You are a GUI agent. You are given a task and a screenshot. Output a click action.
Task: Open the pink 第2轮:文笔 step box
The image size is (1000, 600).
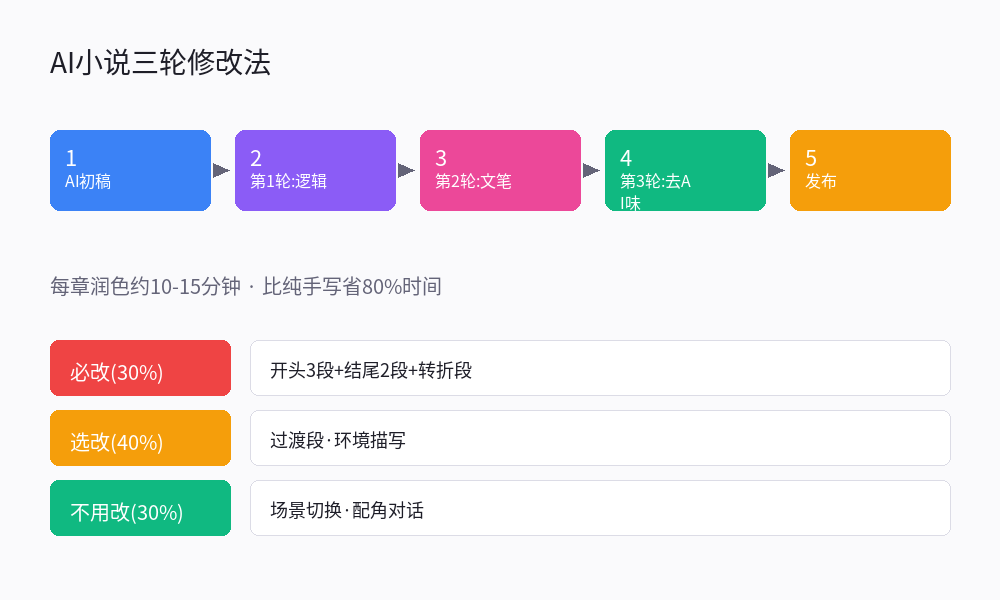point(500,170)
